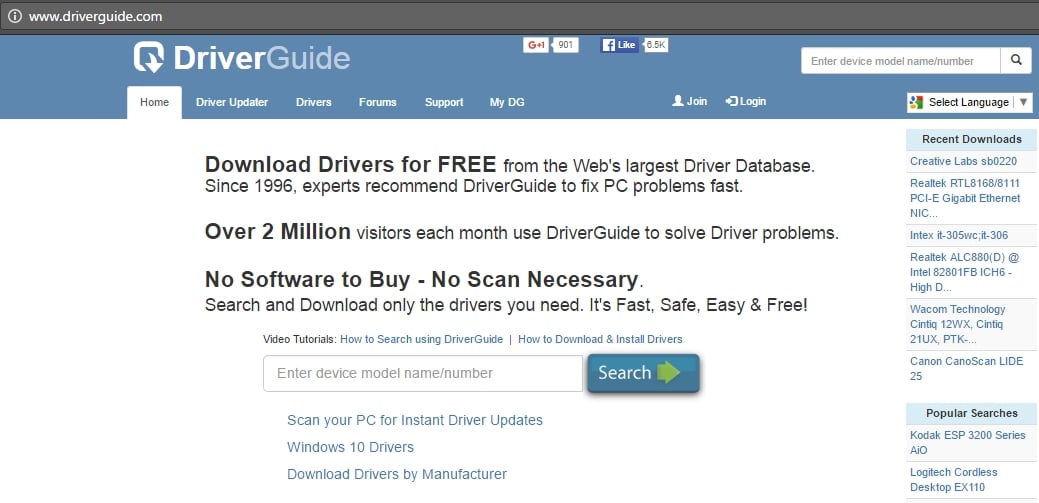Open Logitech Cordless Desktop EX110 link
The width and height of the screenshot is (1039, 503).
(x=954, y=480)
